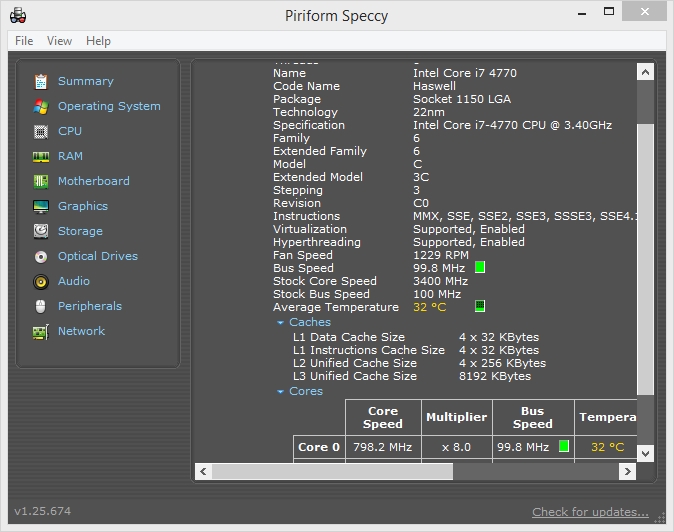674x532 pixels.
Task: Select the CPU section label
Action: coord(70,131)
